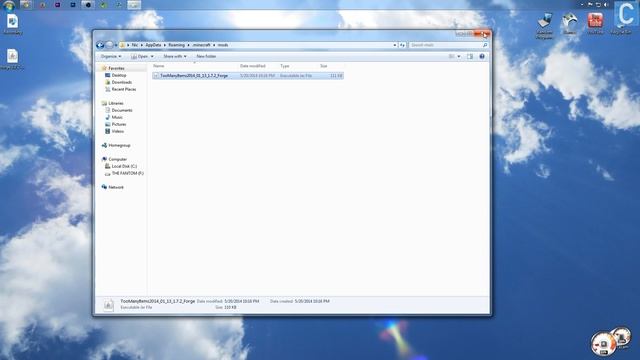Open Videos library
Viewport: 640px width, 360px height.
pos(118,131)
